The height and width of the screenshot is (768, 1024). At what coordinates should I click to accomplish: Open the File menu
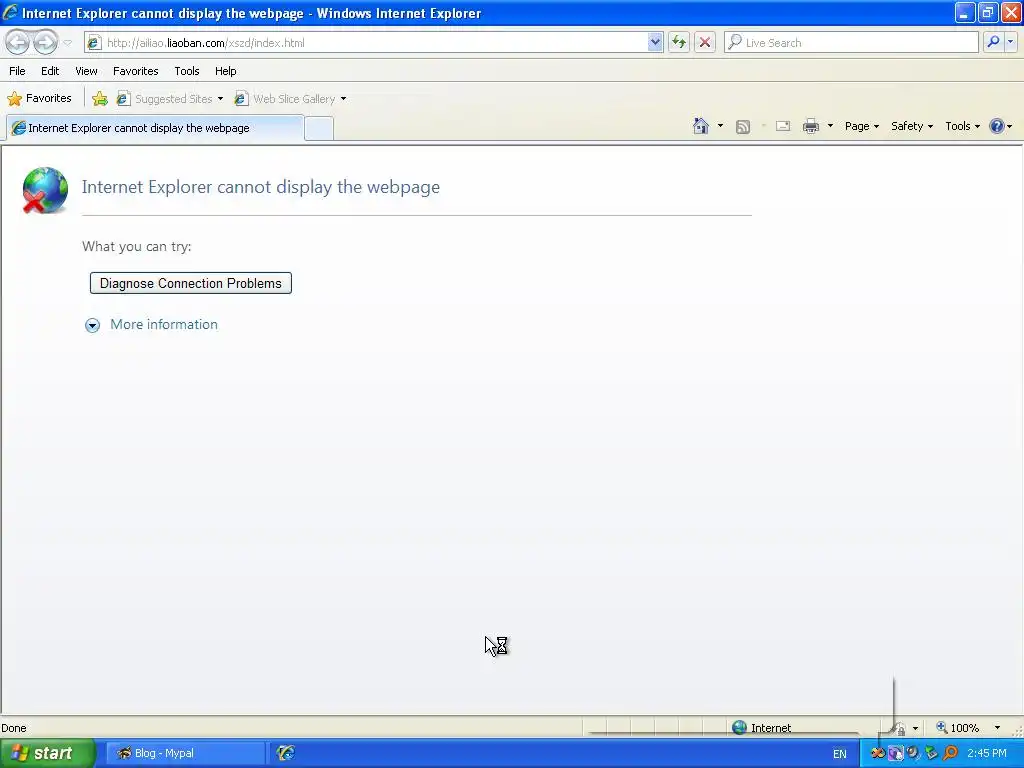coord(18,71)
